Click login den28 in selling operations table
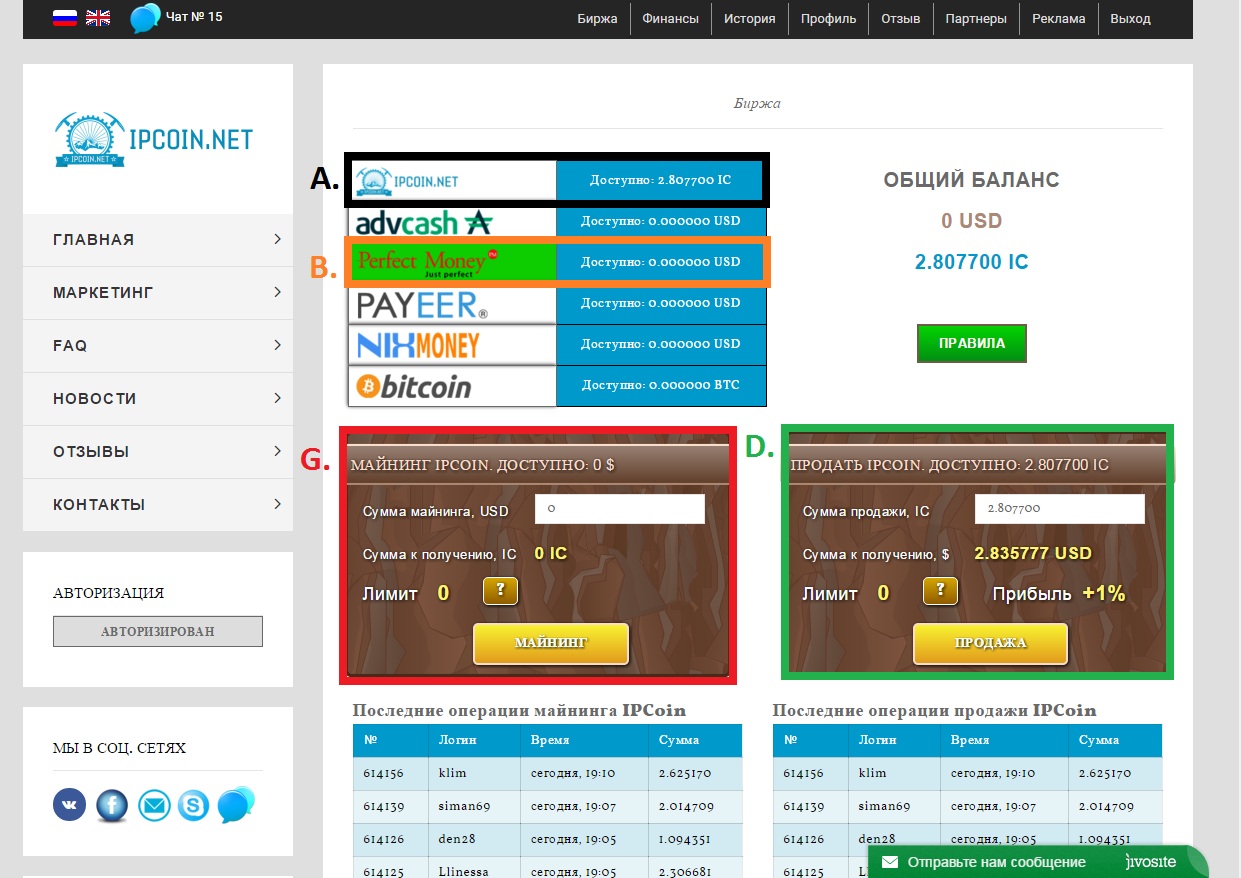1241x878 pixels. click(877, 839)
